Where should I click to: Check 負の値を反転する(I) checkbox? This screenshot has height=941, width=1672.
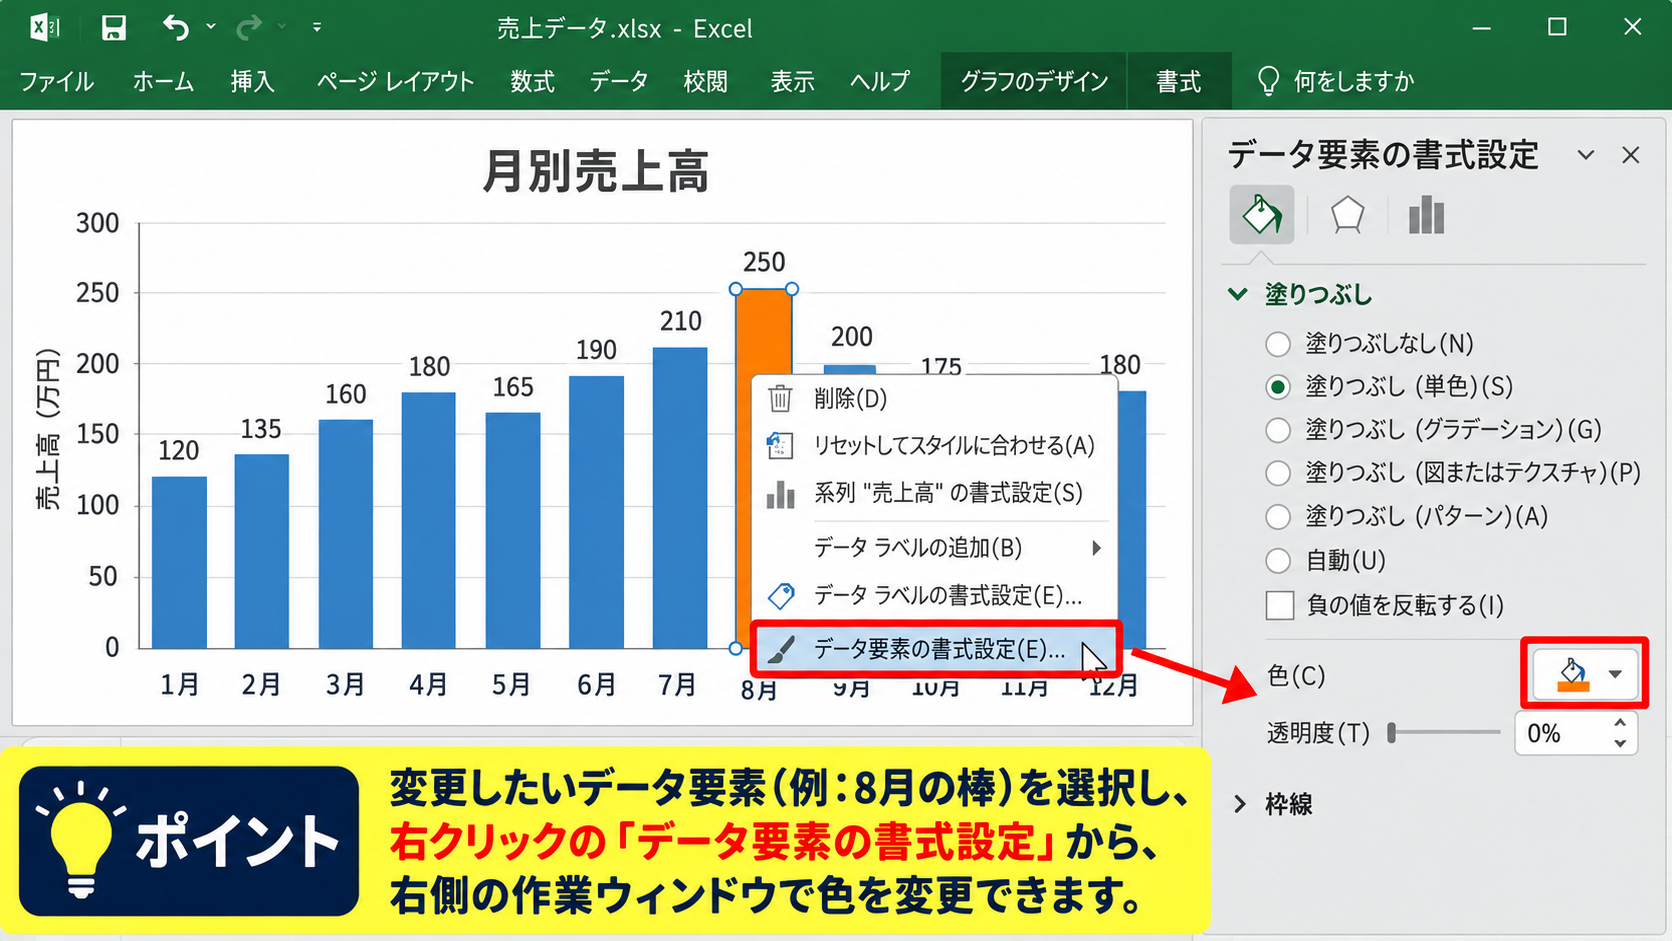[x=1280, y=605]
